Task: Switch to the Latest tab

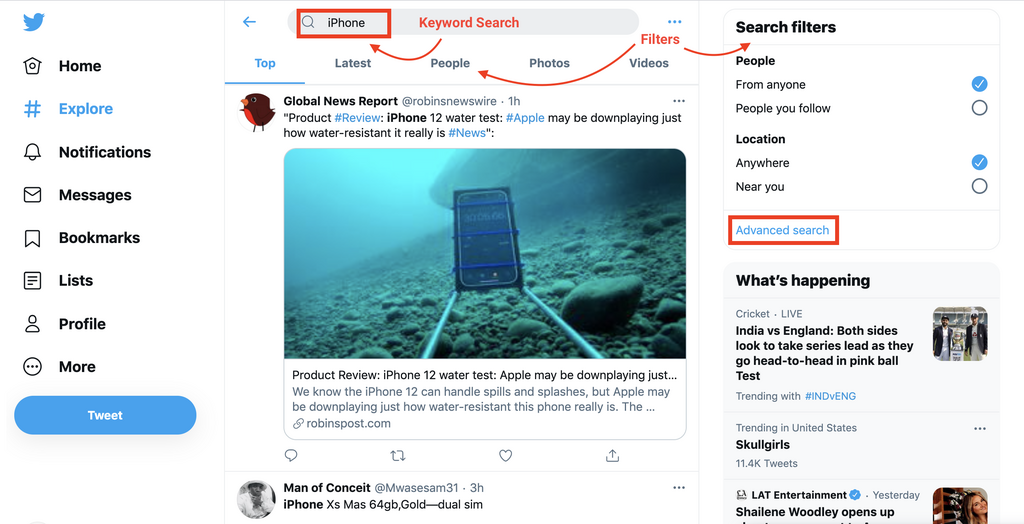Action: (x=352, y=63)
